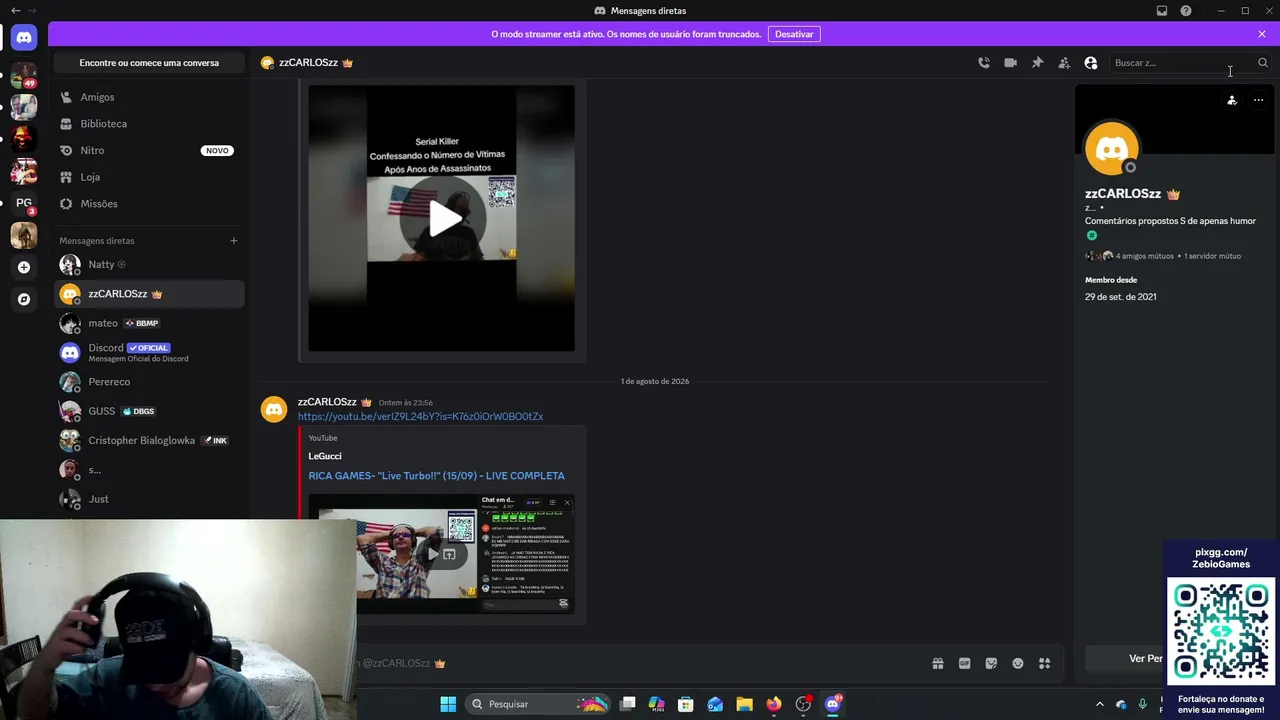The image size is (1280, 720).
Task: Open the Discord help icon
Action: coord(1186,11)
